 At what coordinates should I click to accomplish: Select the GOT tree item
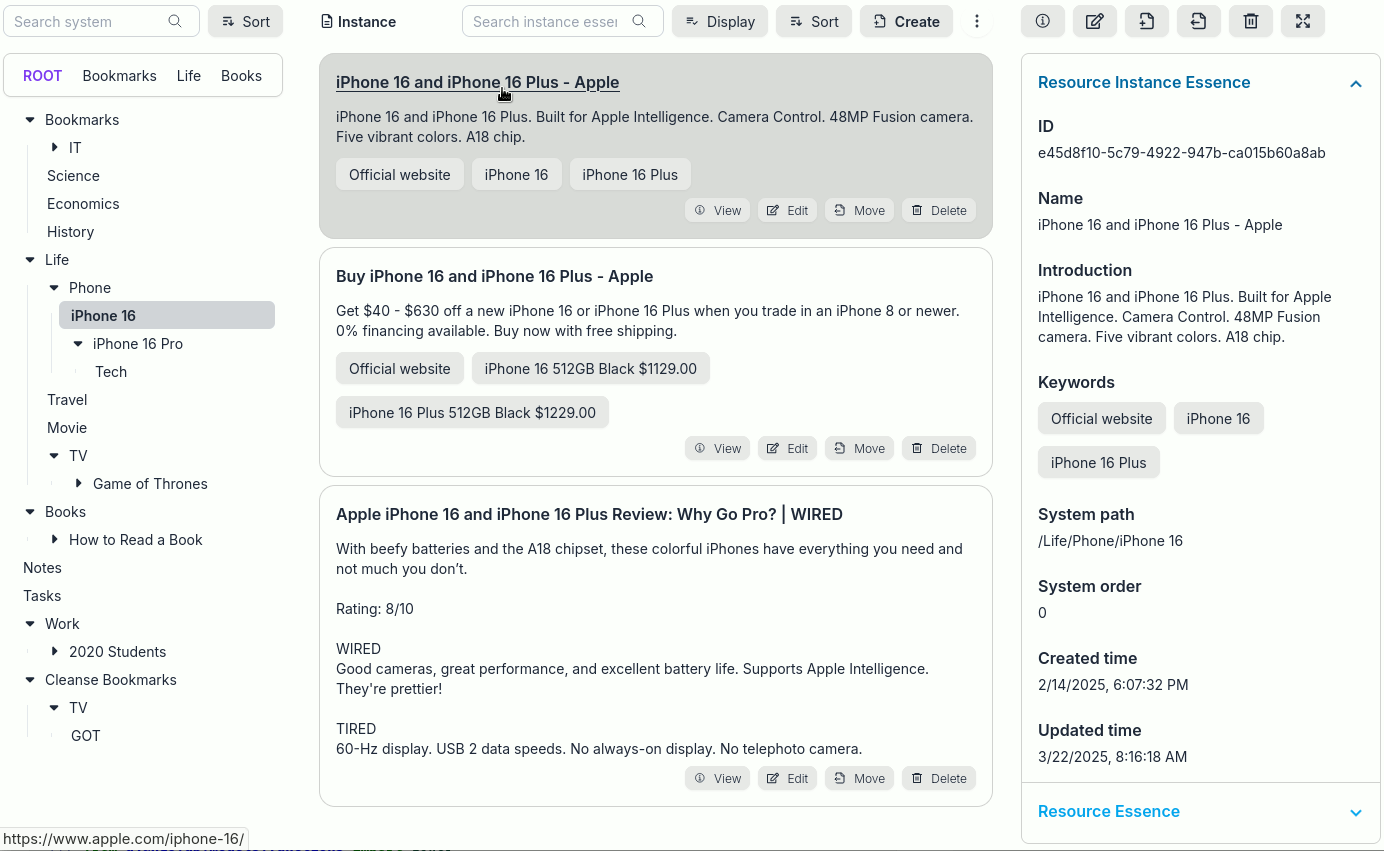point(85,736)
